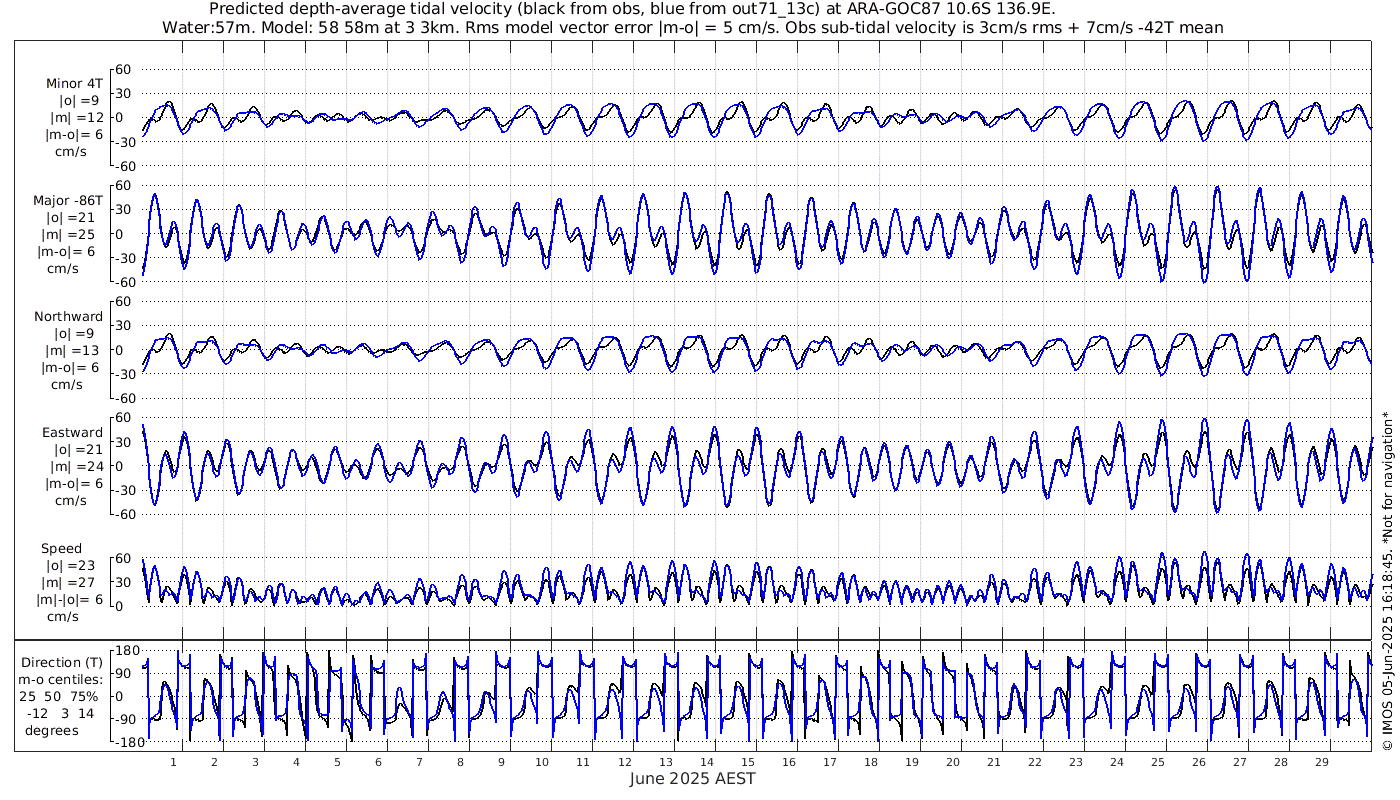Select the 'Eastward' panel label
This screenshot has width=1400, height=800.
(72, 432)
